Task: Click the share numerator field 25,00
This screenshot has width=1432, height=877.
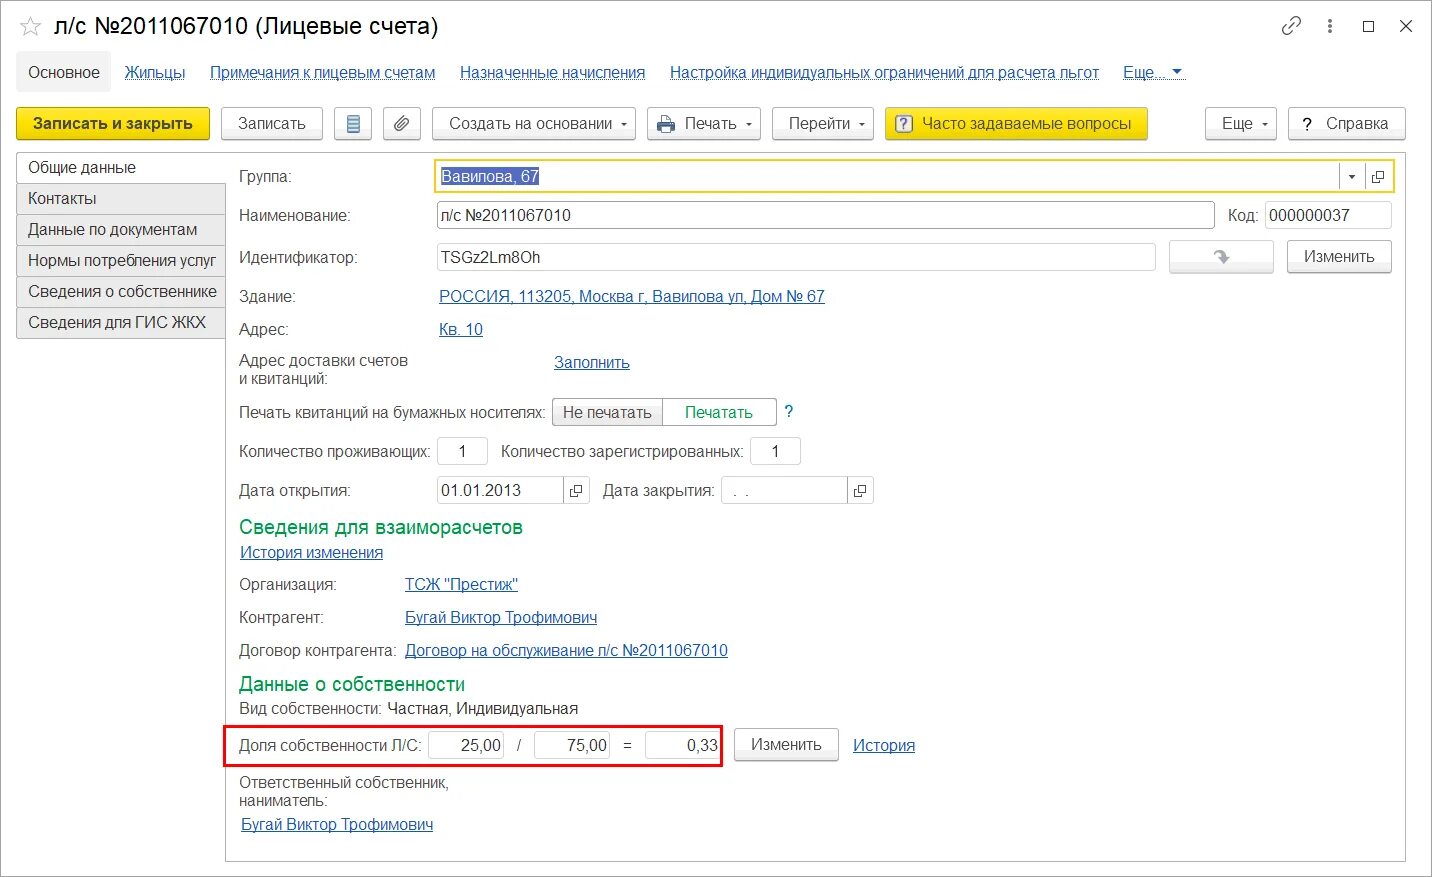Action: click(466, 745)
